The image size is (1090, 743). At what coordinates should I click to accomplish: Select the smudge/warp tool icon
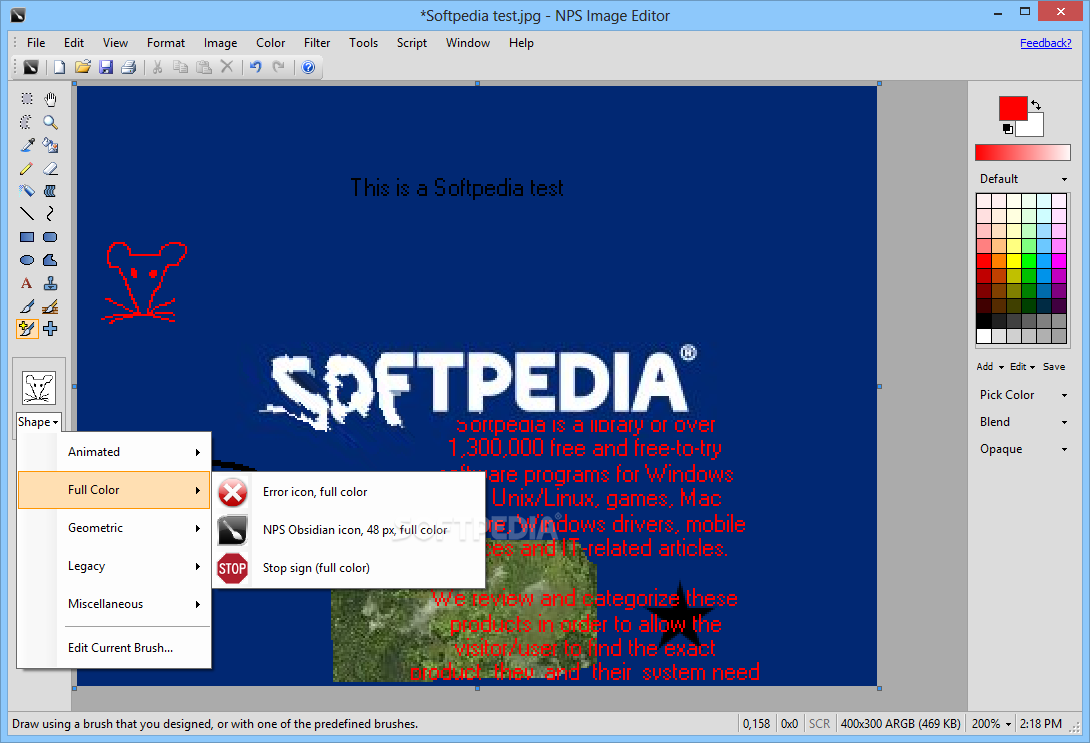[50, 191]
